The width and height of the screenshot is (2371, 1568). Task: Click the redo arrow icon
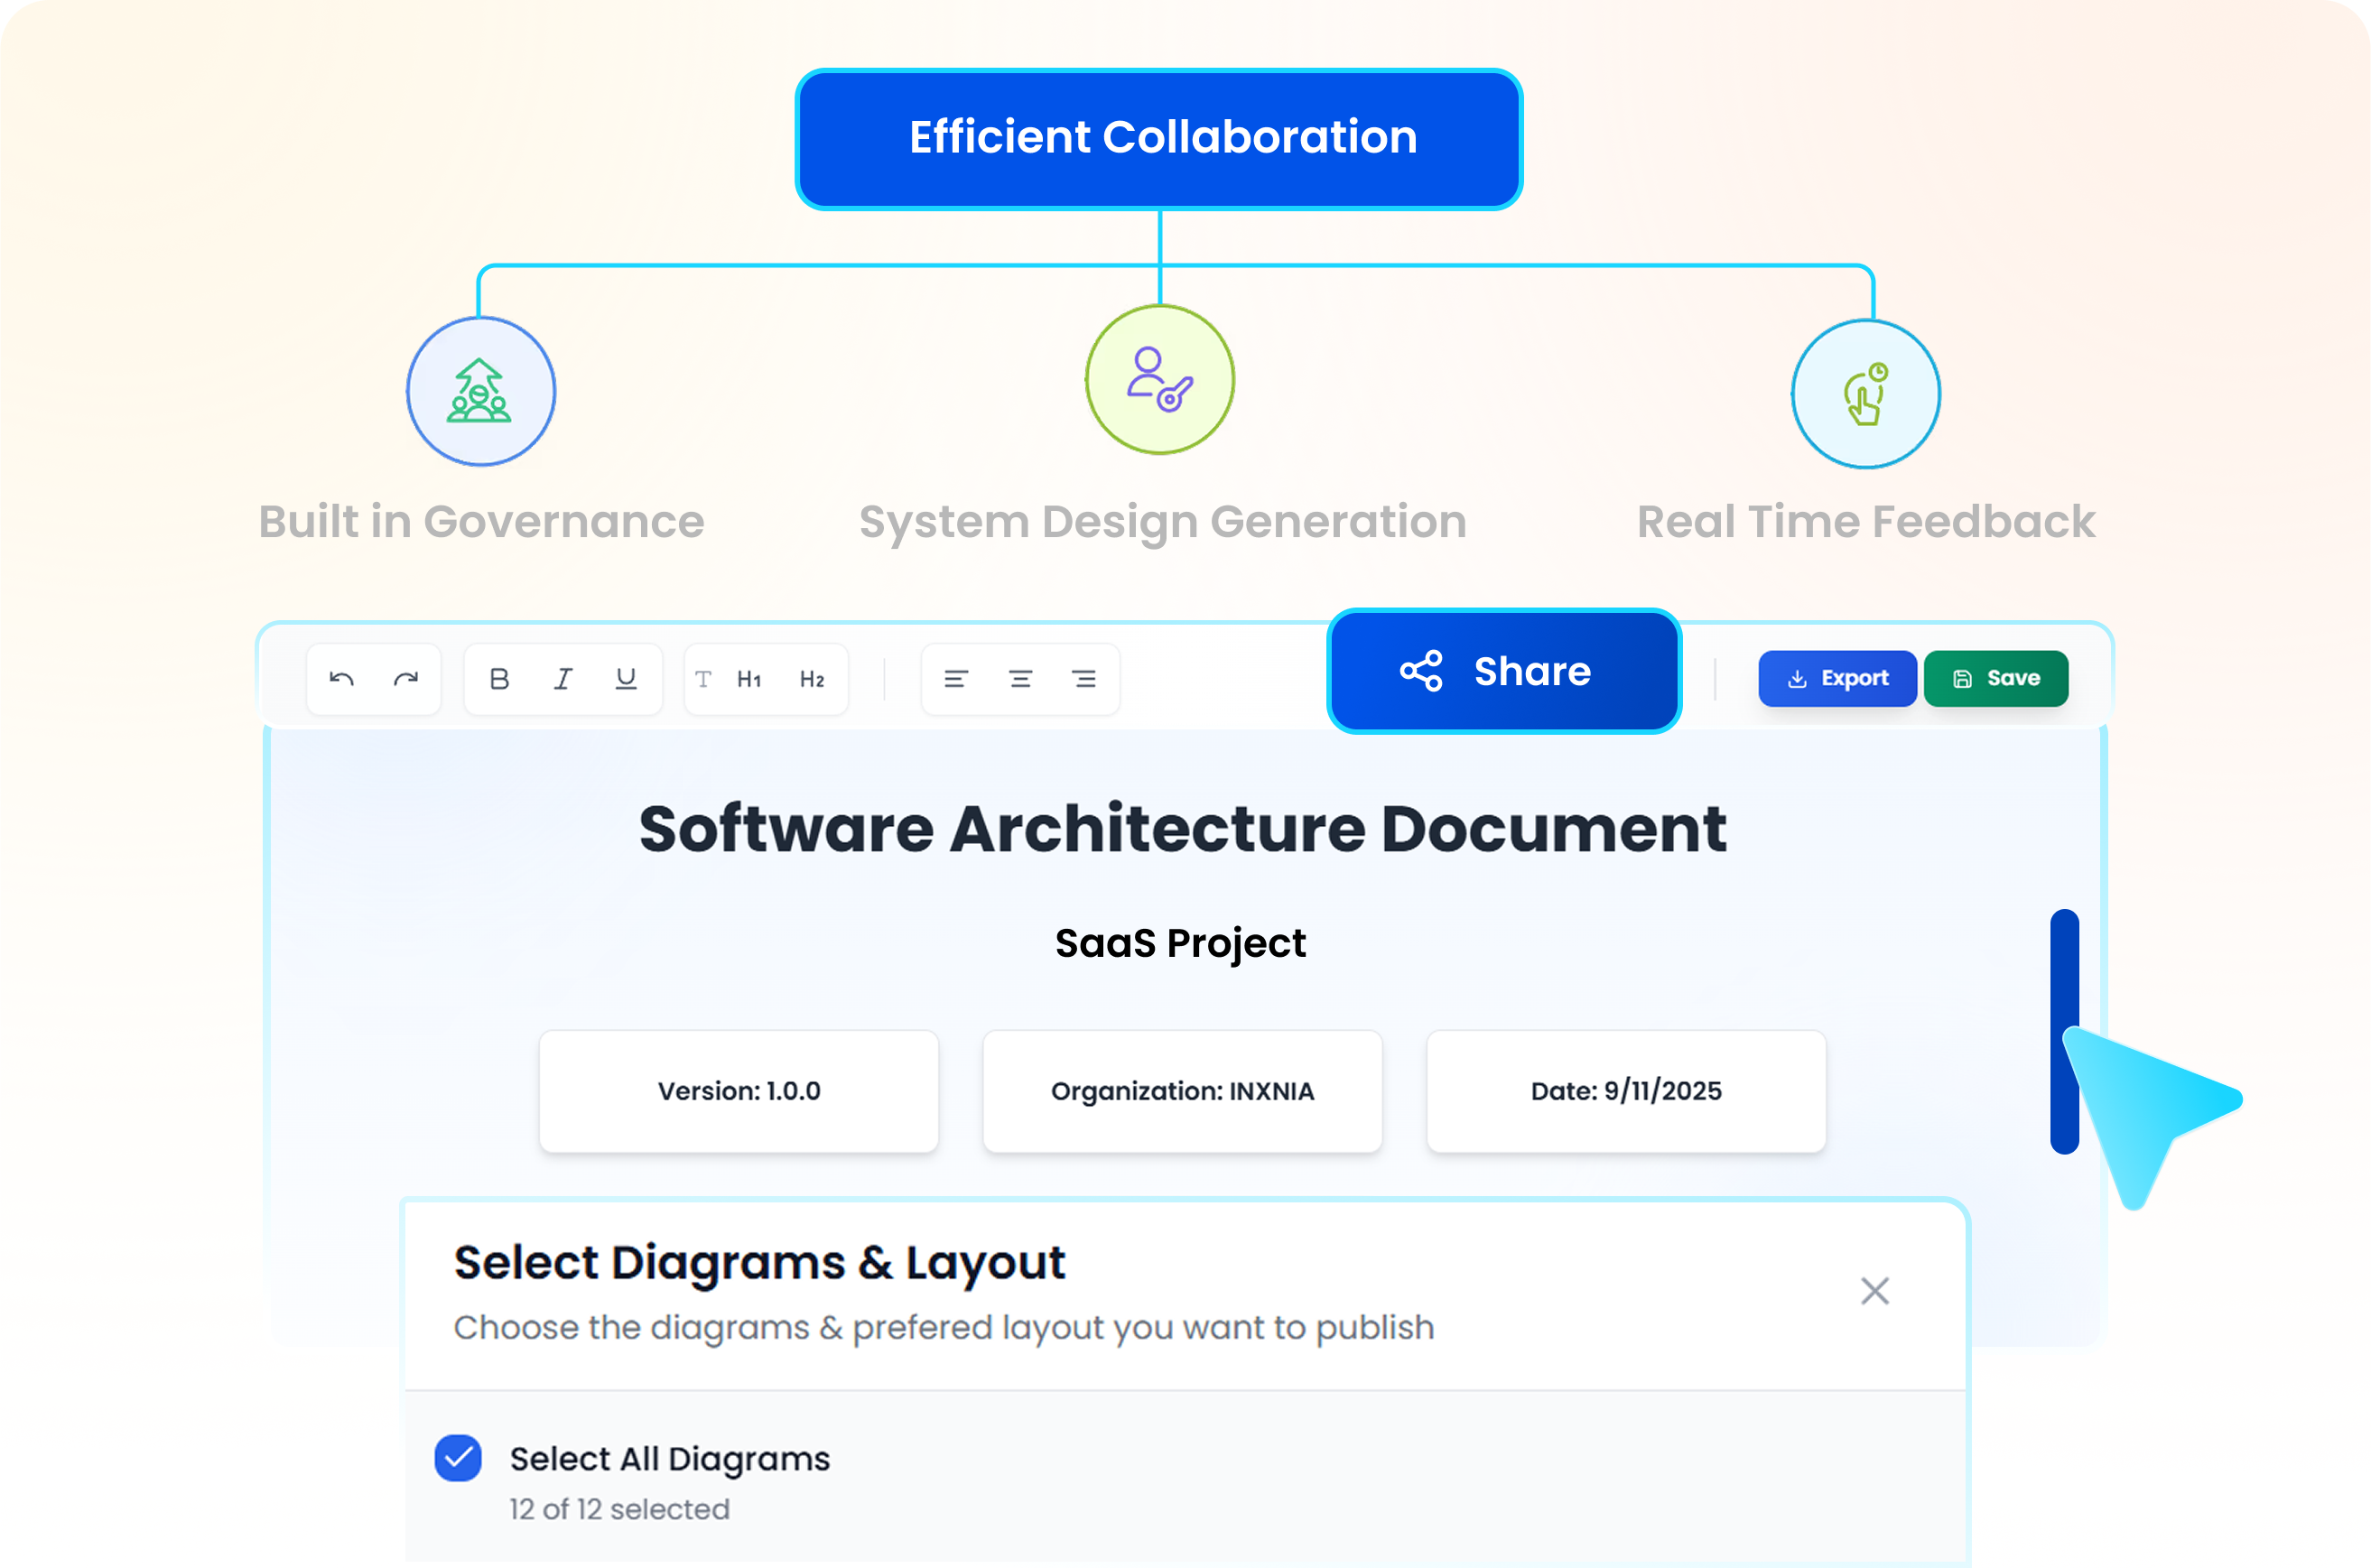click(x=406, y=679)
